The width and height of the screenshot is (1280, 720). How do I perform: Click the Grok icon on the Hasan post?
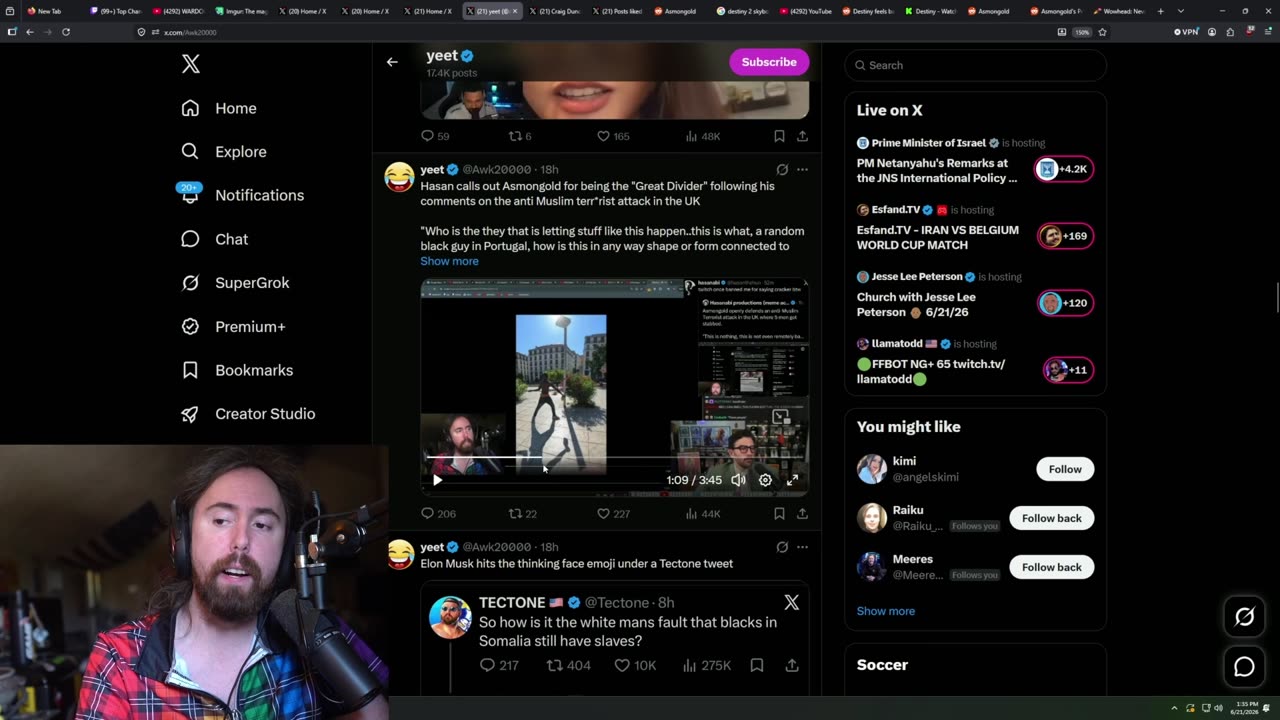click(782, 170)
